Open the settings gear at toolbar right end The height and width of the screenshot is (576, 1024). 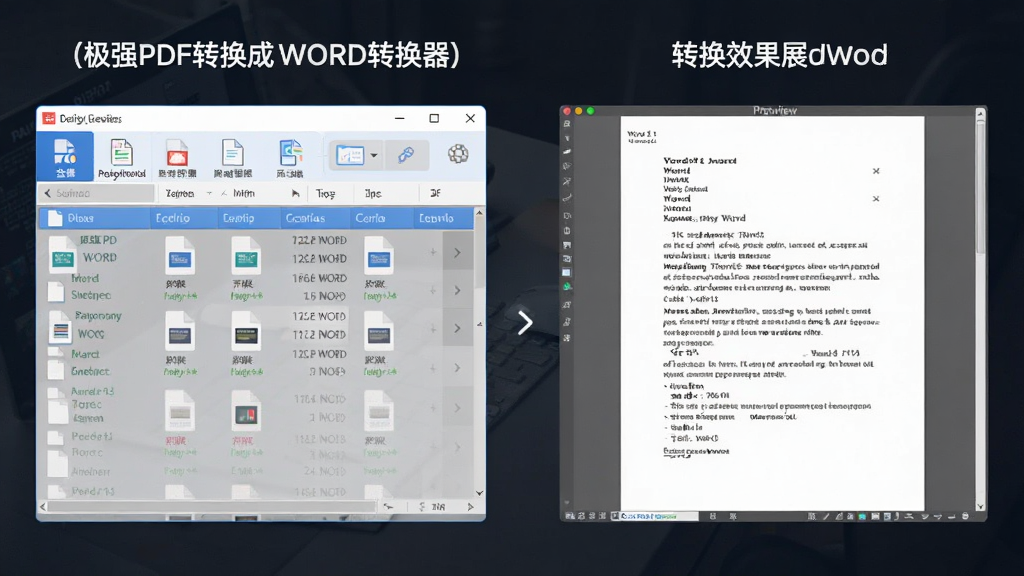[x=458, y=154]
